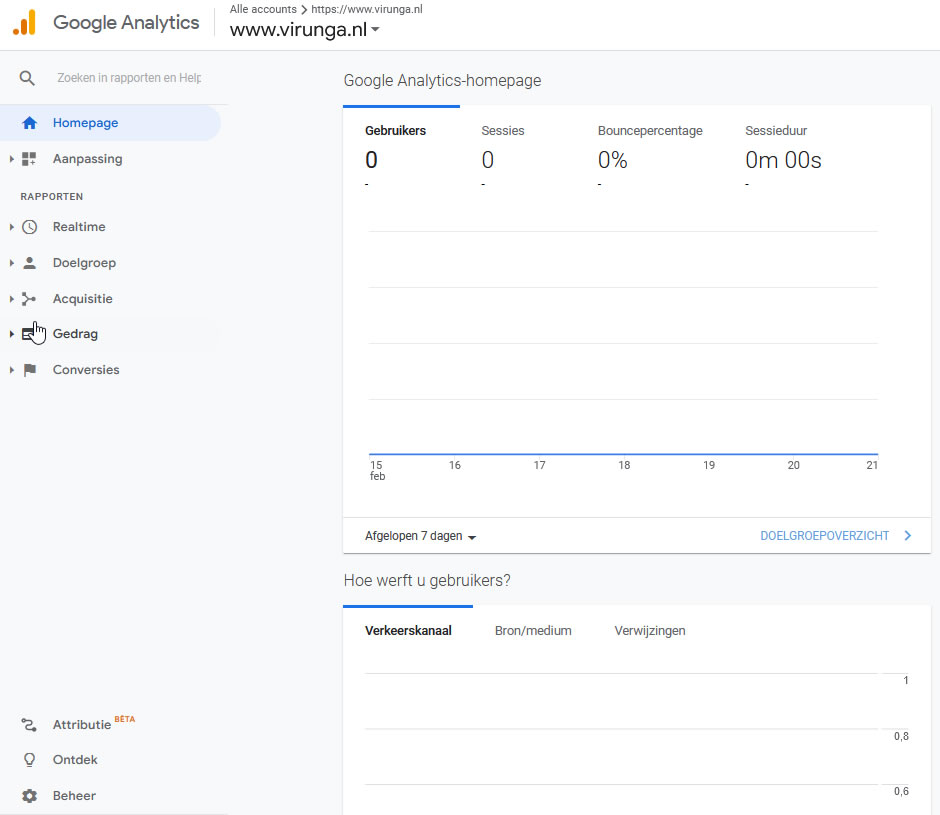Expand the Aanpassing section

[11, 159]
